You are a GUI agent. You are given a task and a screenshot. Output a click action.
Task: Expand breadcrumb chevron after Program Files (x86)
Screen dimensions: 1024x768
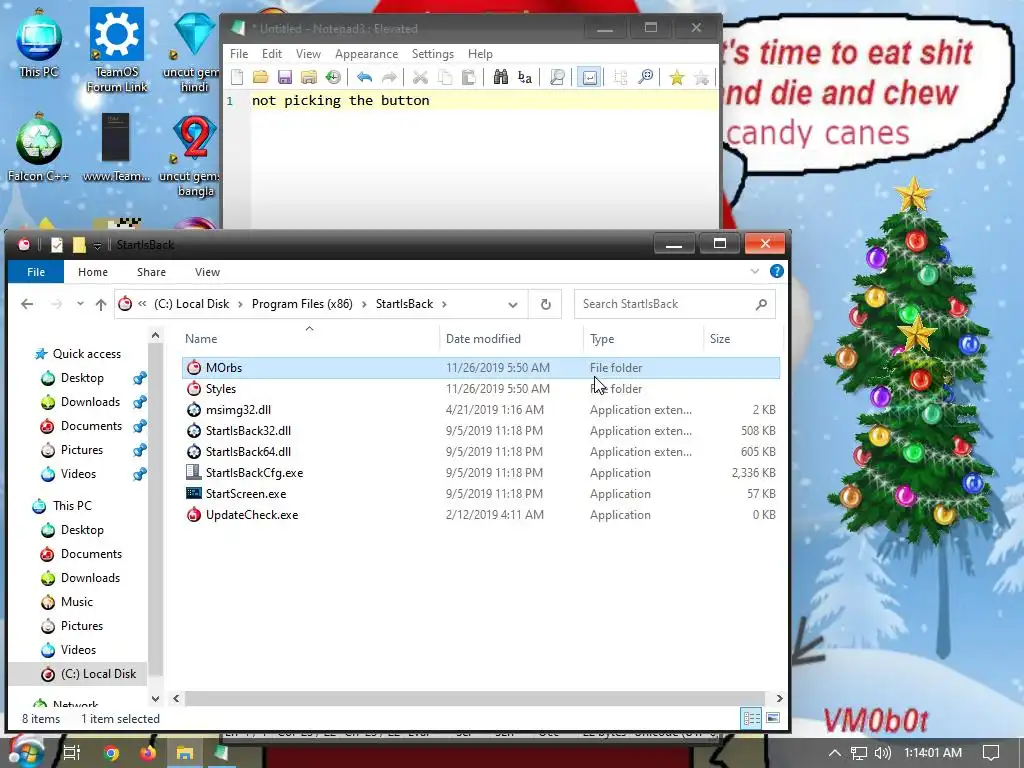(364, 304)
